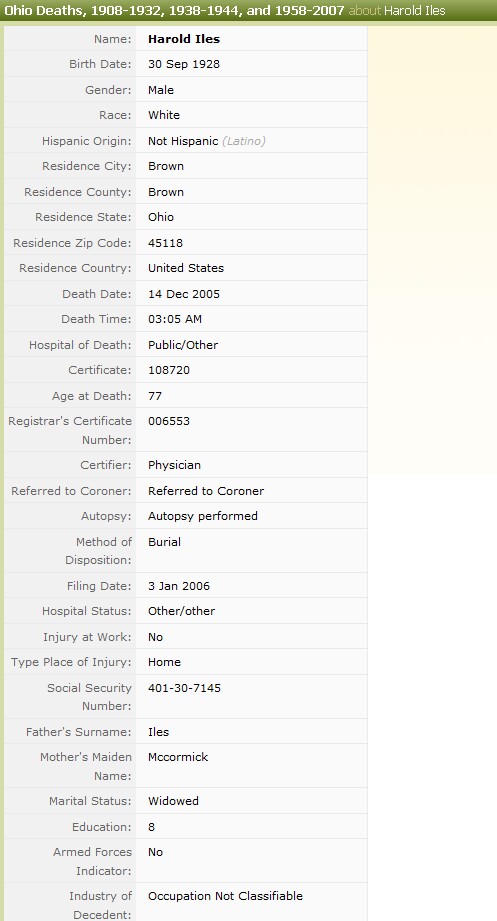Click the name value Harold Iles
The image size is (497, 921).
coord(184,39)
